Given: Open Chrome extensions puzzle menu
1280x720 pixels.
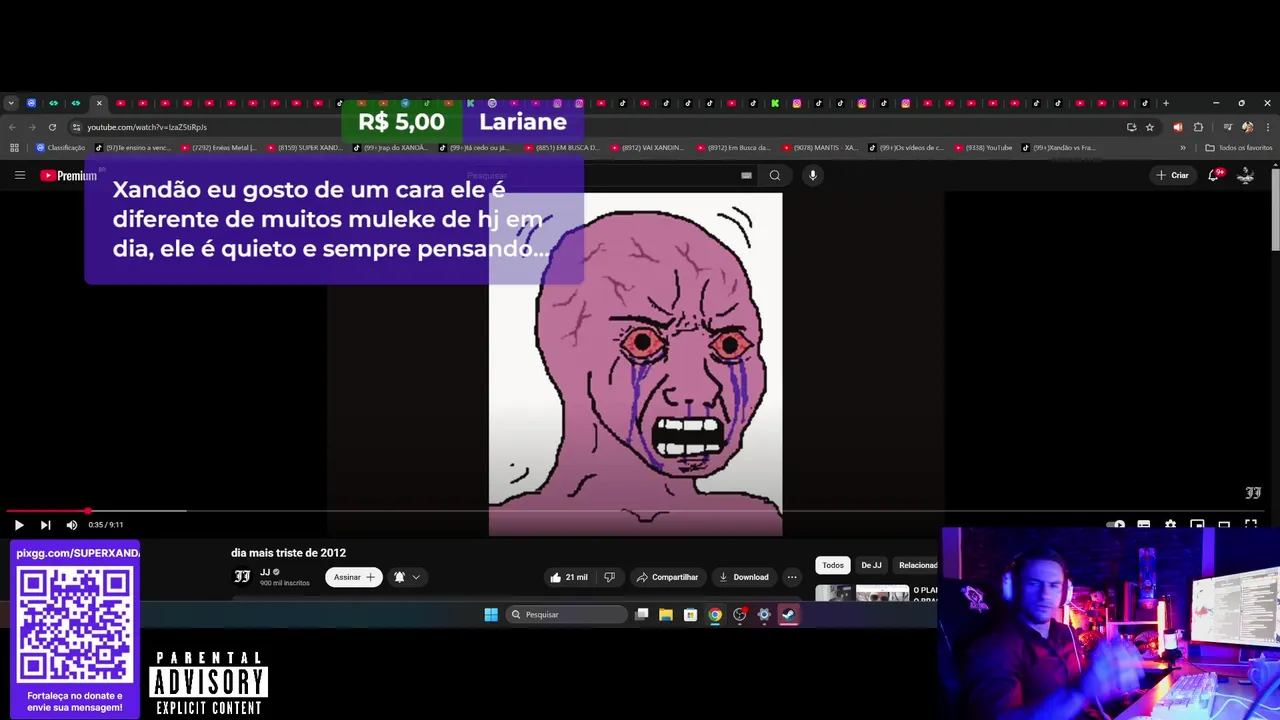Looking at the screenshot, I should pos(1198,127).
